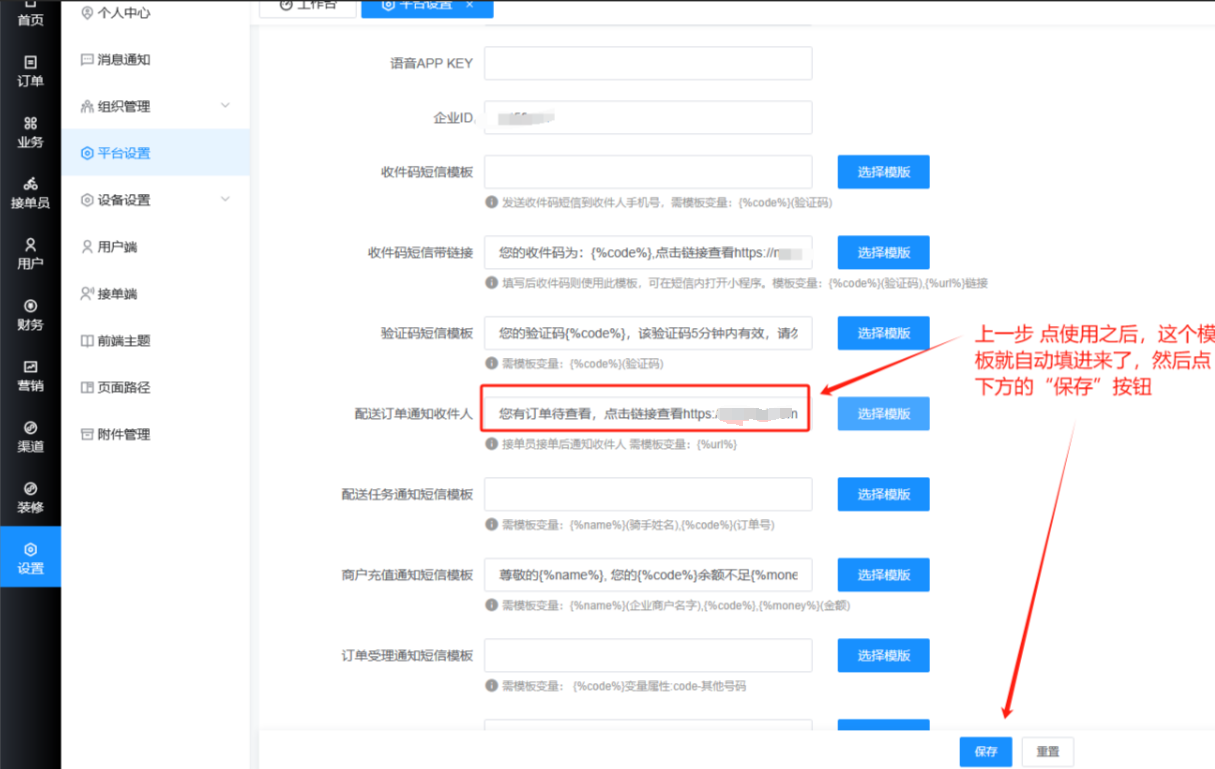Focus the 验证码短信模板 input field

point(648,333)
